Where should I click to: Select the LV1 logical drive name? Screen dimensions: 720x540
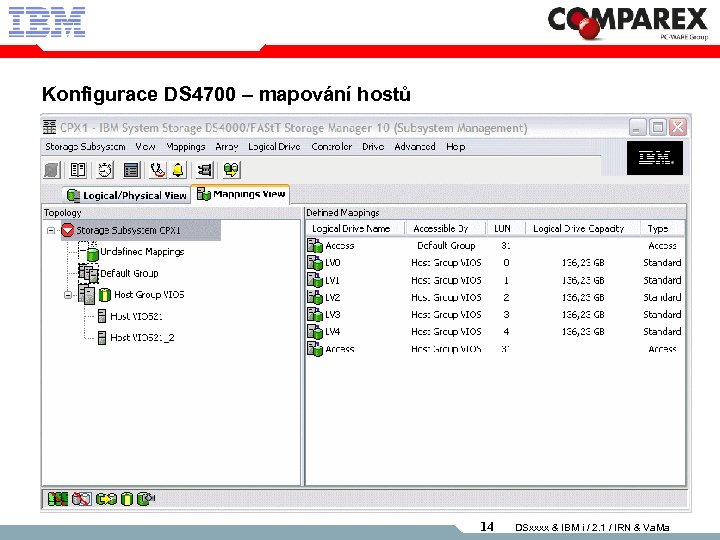tap(332, 280)
